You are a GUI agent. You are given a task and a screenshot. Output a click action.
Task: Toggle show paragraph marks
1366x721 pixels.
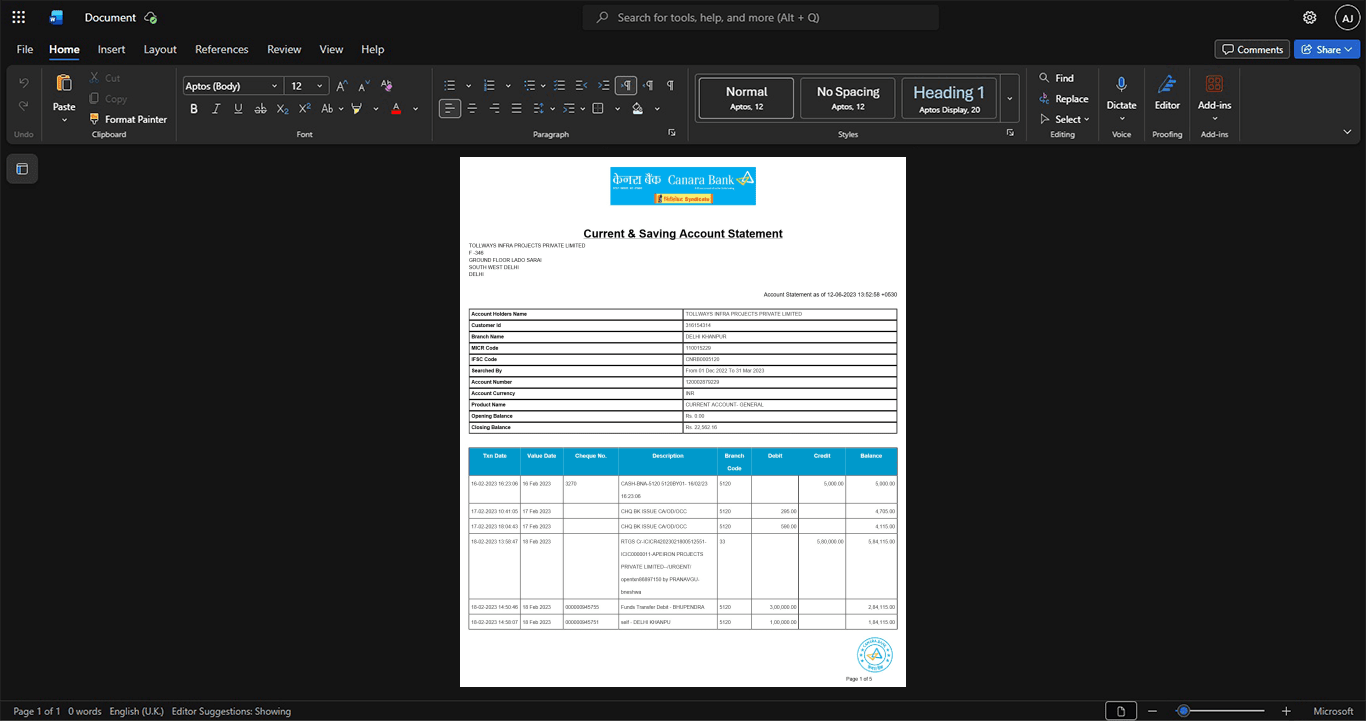[x=670, y=86]
